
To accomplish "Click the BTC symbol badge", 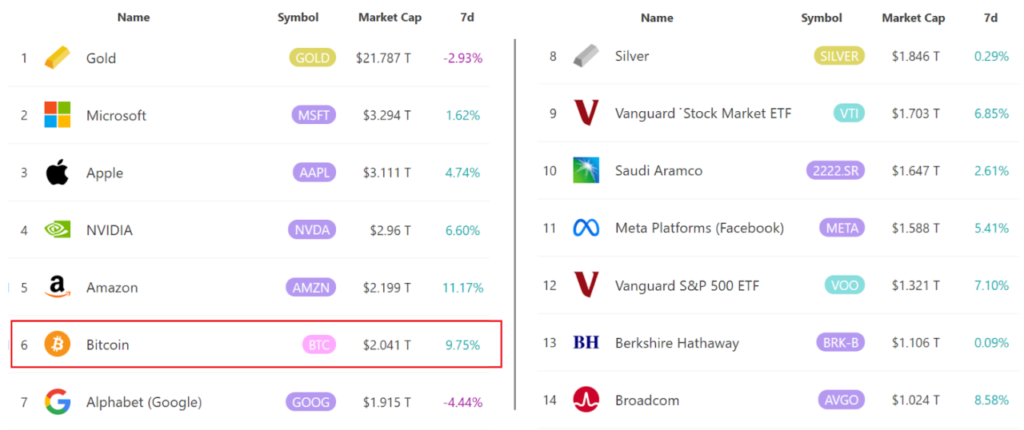I will [319, 345].
